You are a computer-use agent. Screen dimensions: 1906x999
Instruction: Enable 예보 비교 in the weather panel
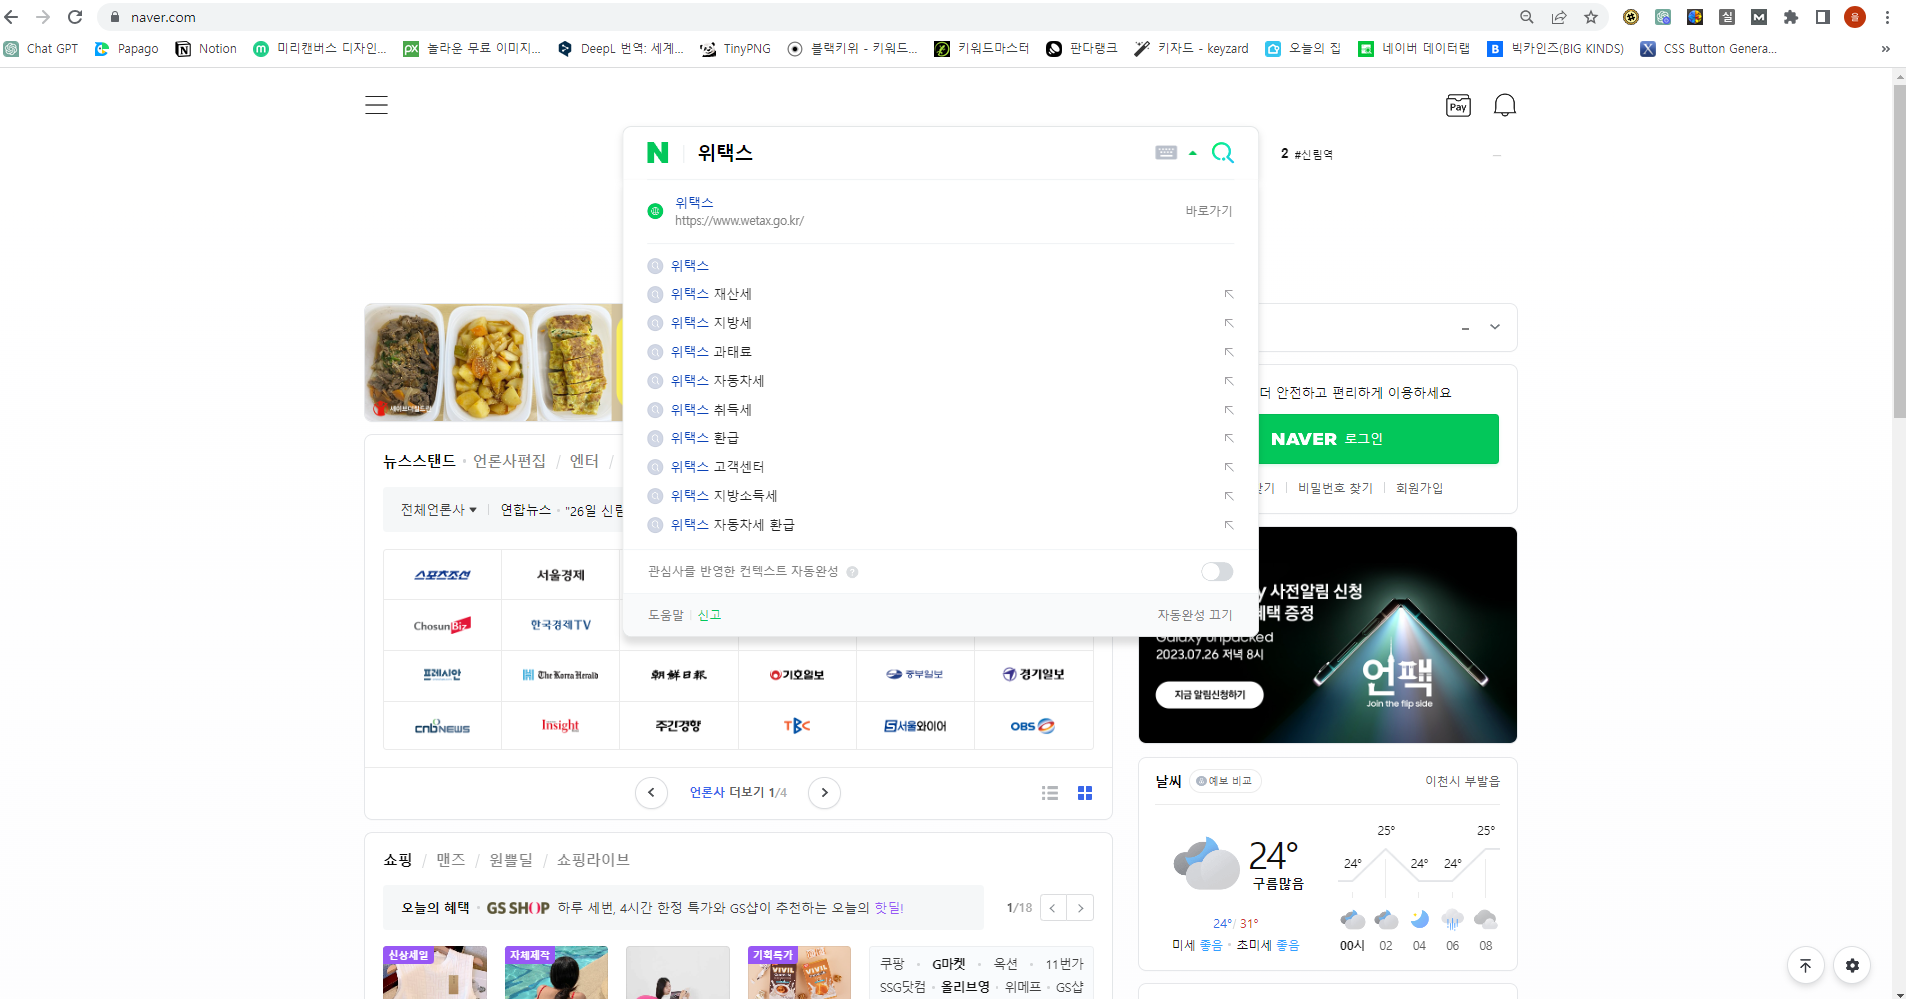[1226, 781]
